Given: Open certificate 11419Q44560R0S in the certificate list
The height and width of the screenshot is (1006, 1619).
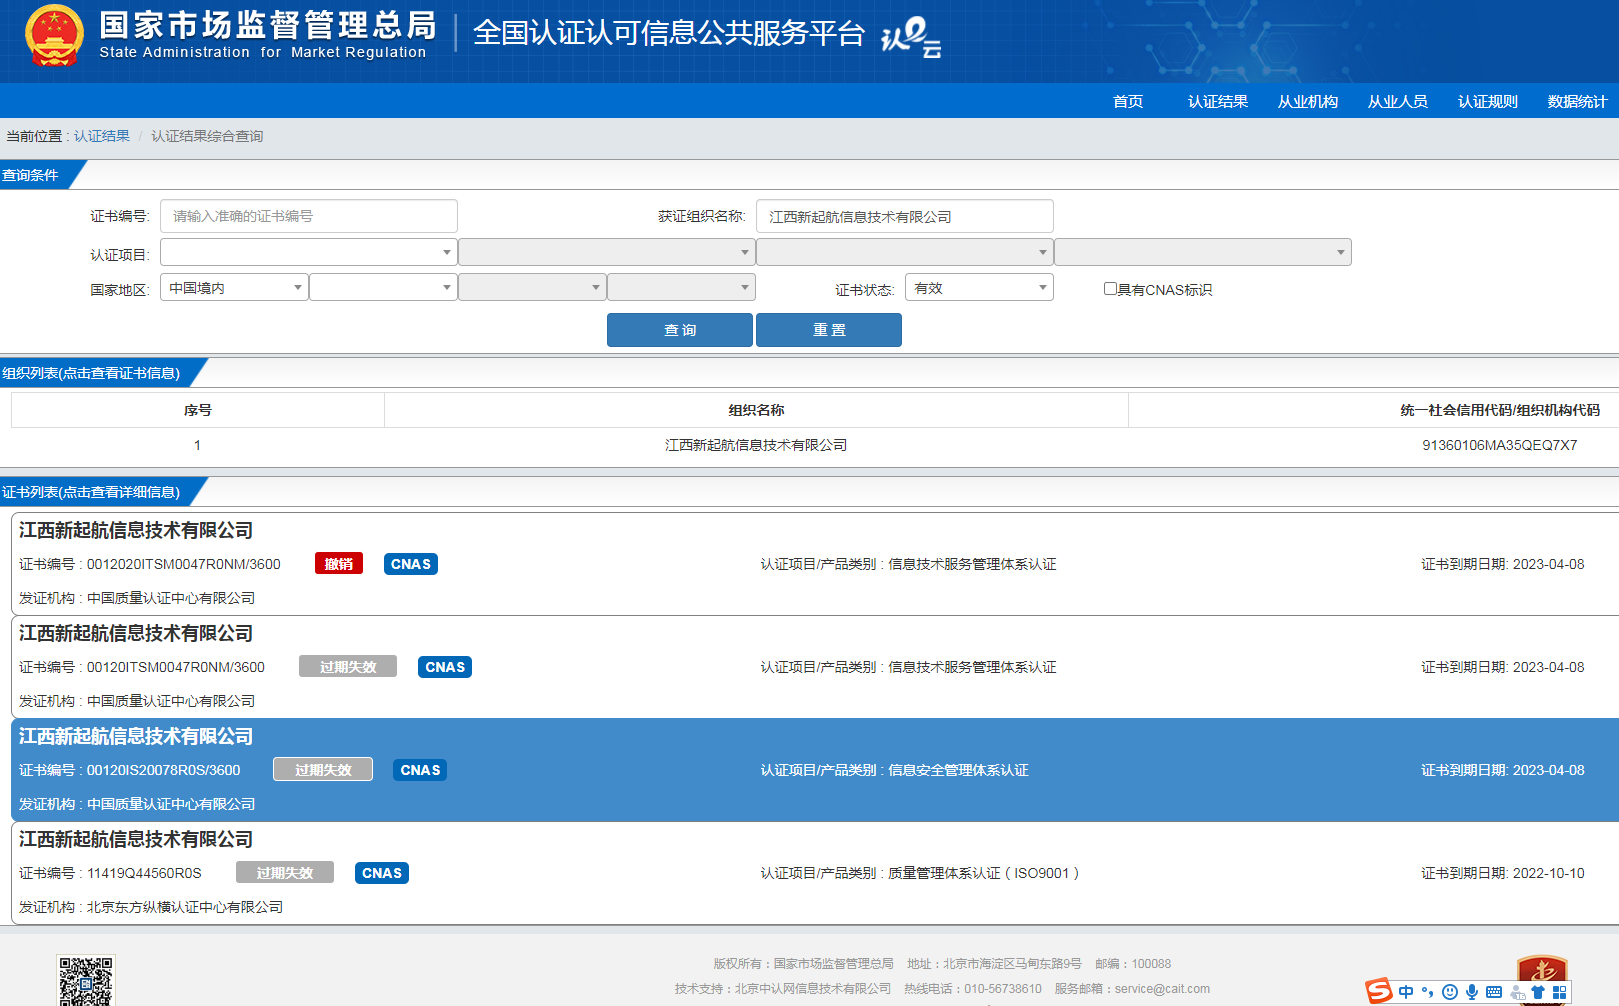Looking at the screenshot, I should coord(143,873).
